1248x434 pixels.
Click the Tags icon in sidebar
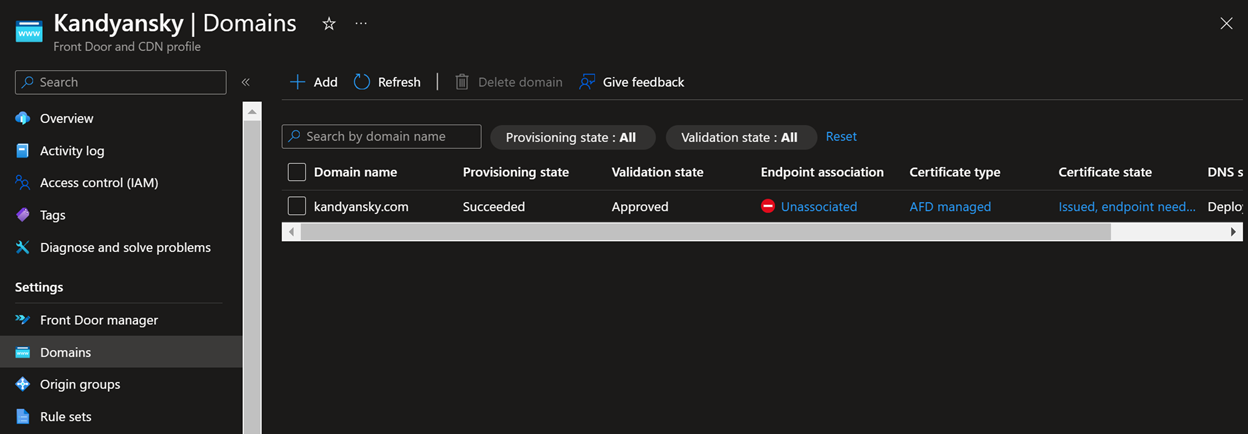[x=23, y=215]
